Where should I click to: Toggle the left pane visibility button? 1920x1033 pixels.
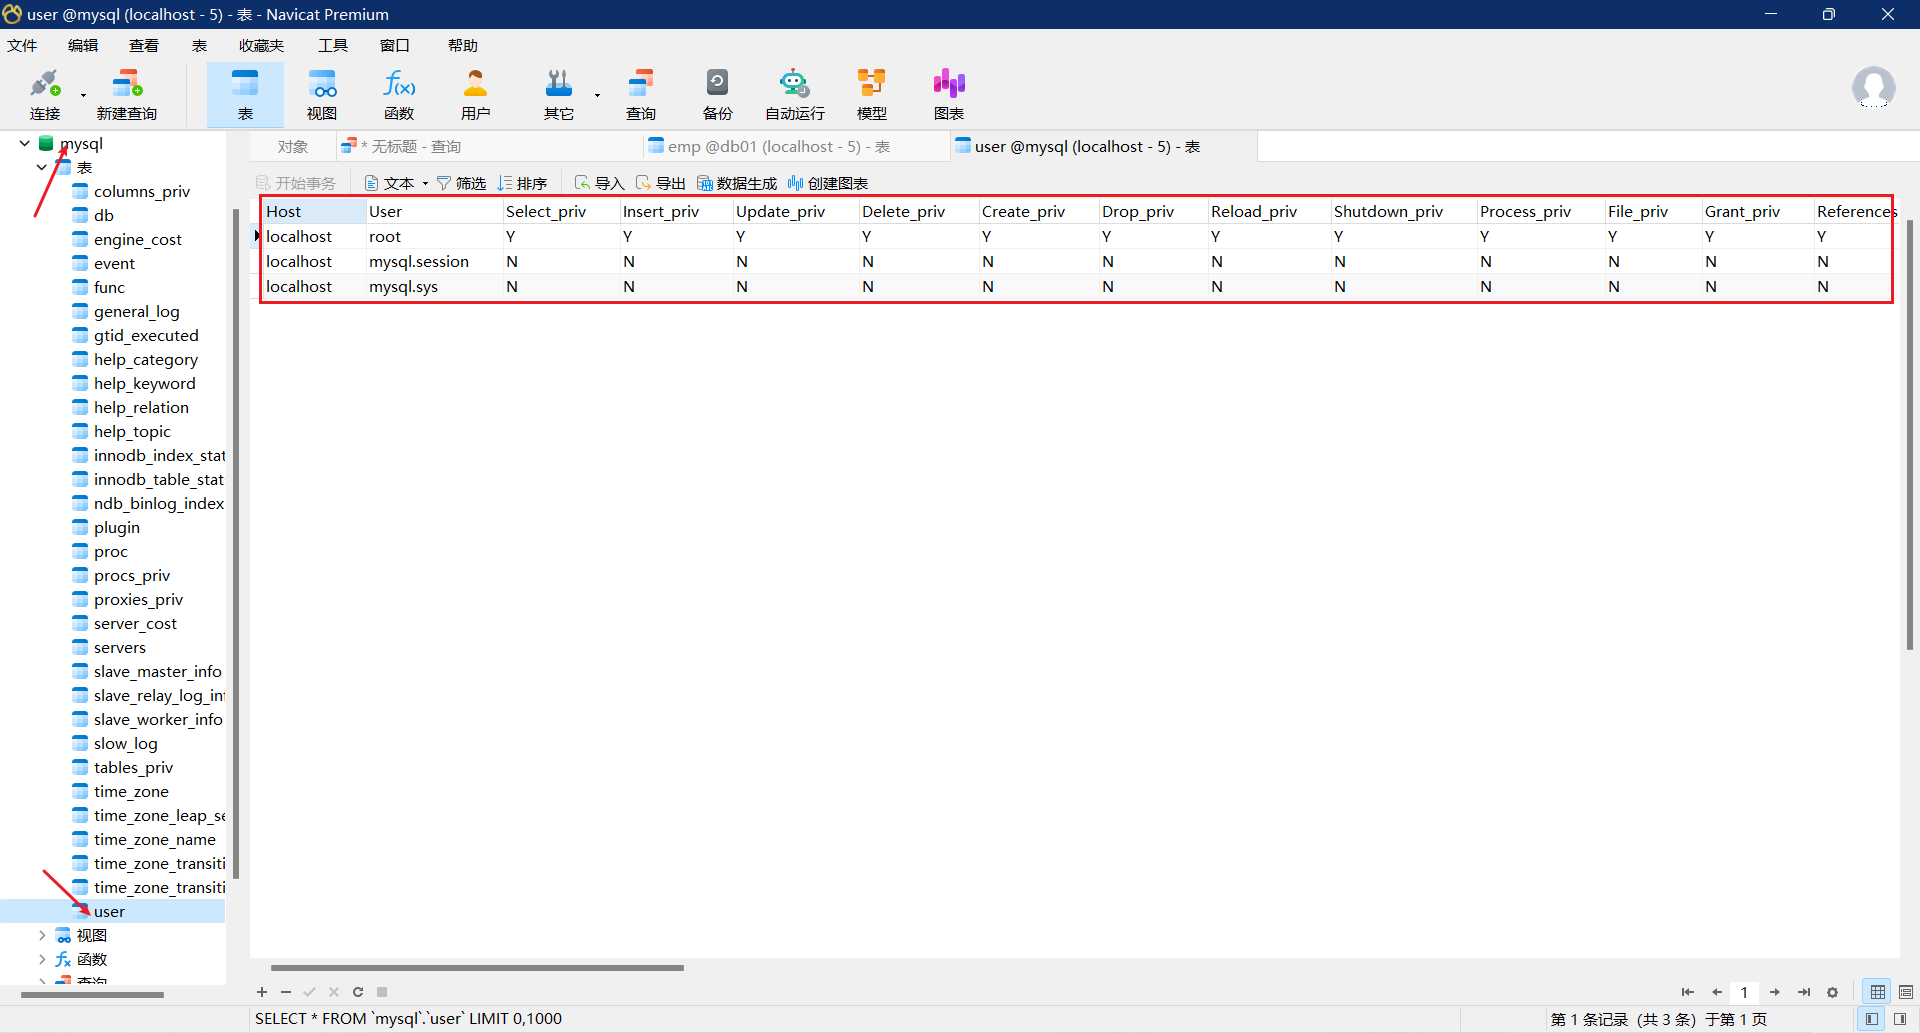[x=1872, y=1019]
